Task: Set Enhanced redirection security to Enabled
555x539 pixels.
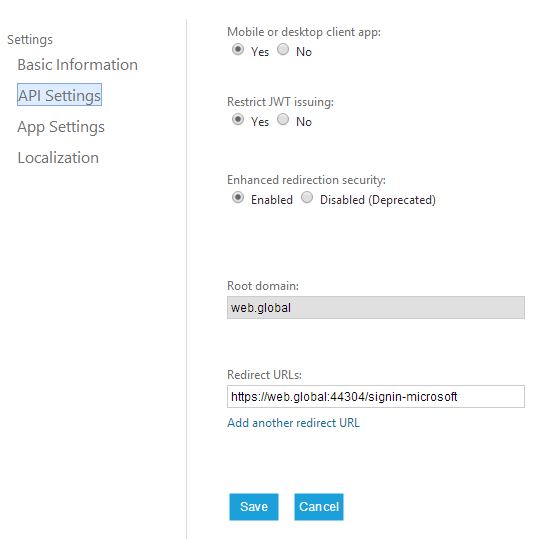Action: pyautogui.click(x=238, y=197)
